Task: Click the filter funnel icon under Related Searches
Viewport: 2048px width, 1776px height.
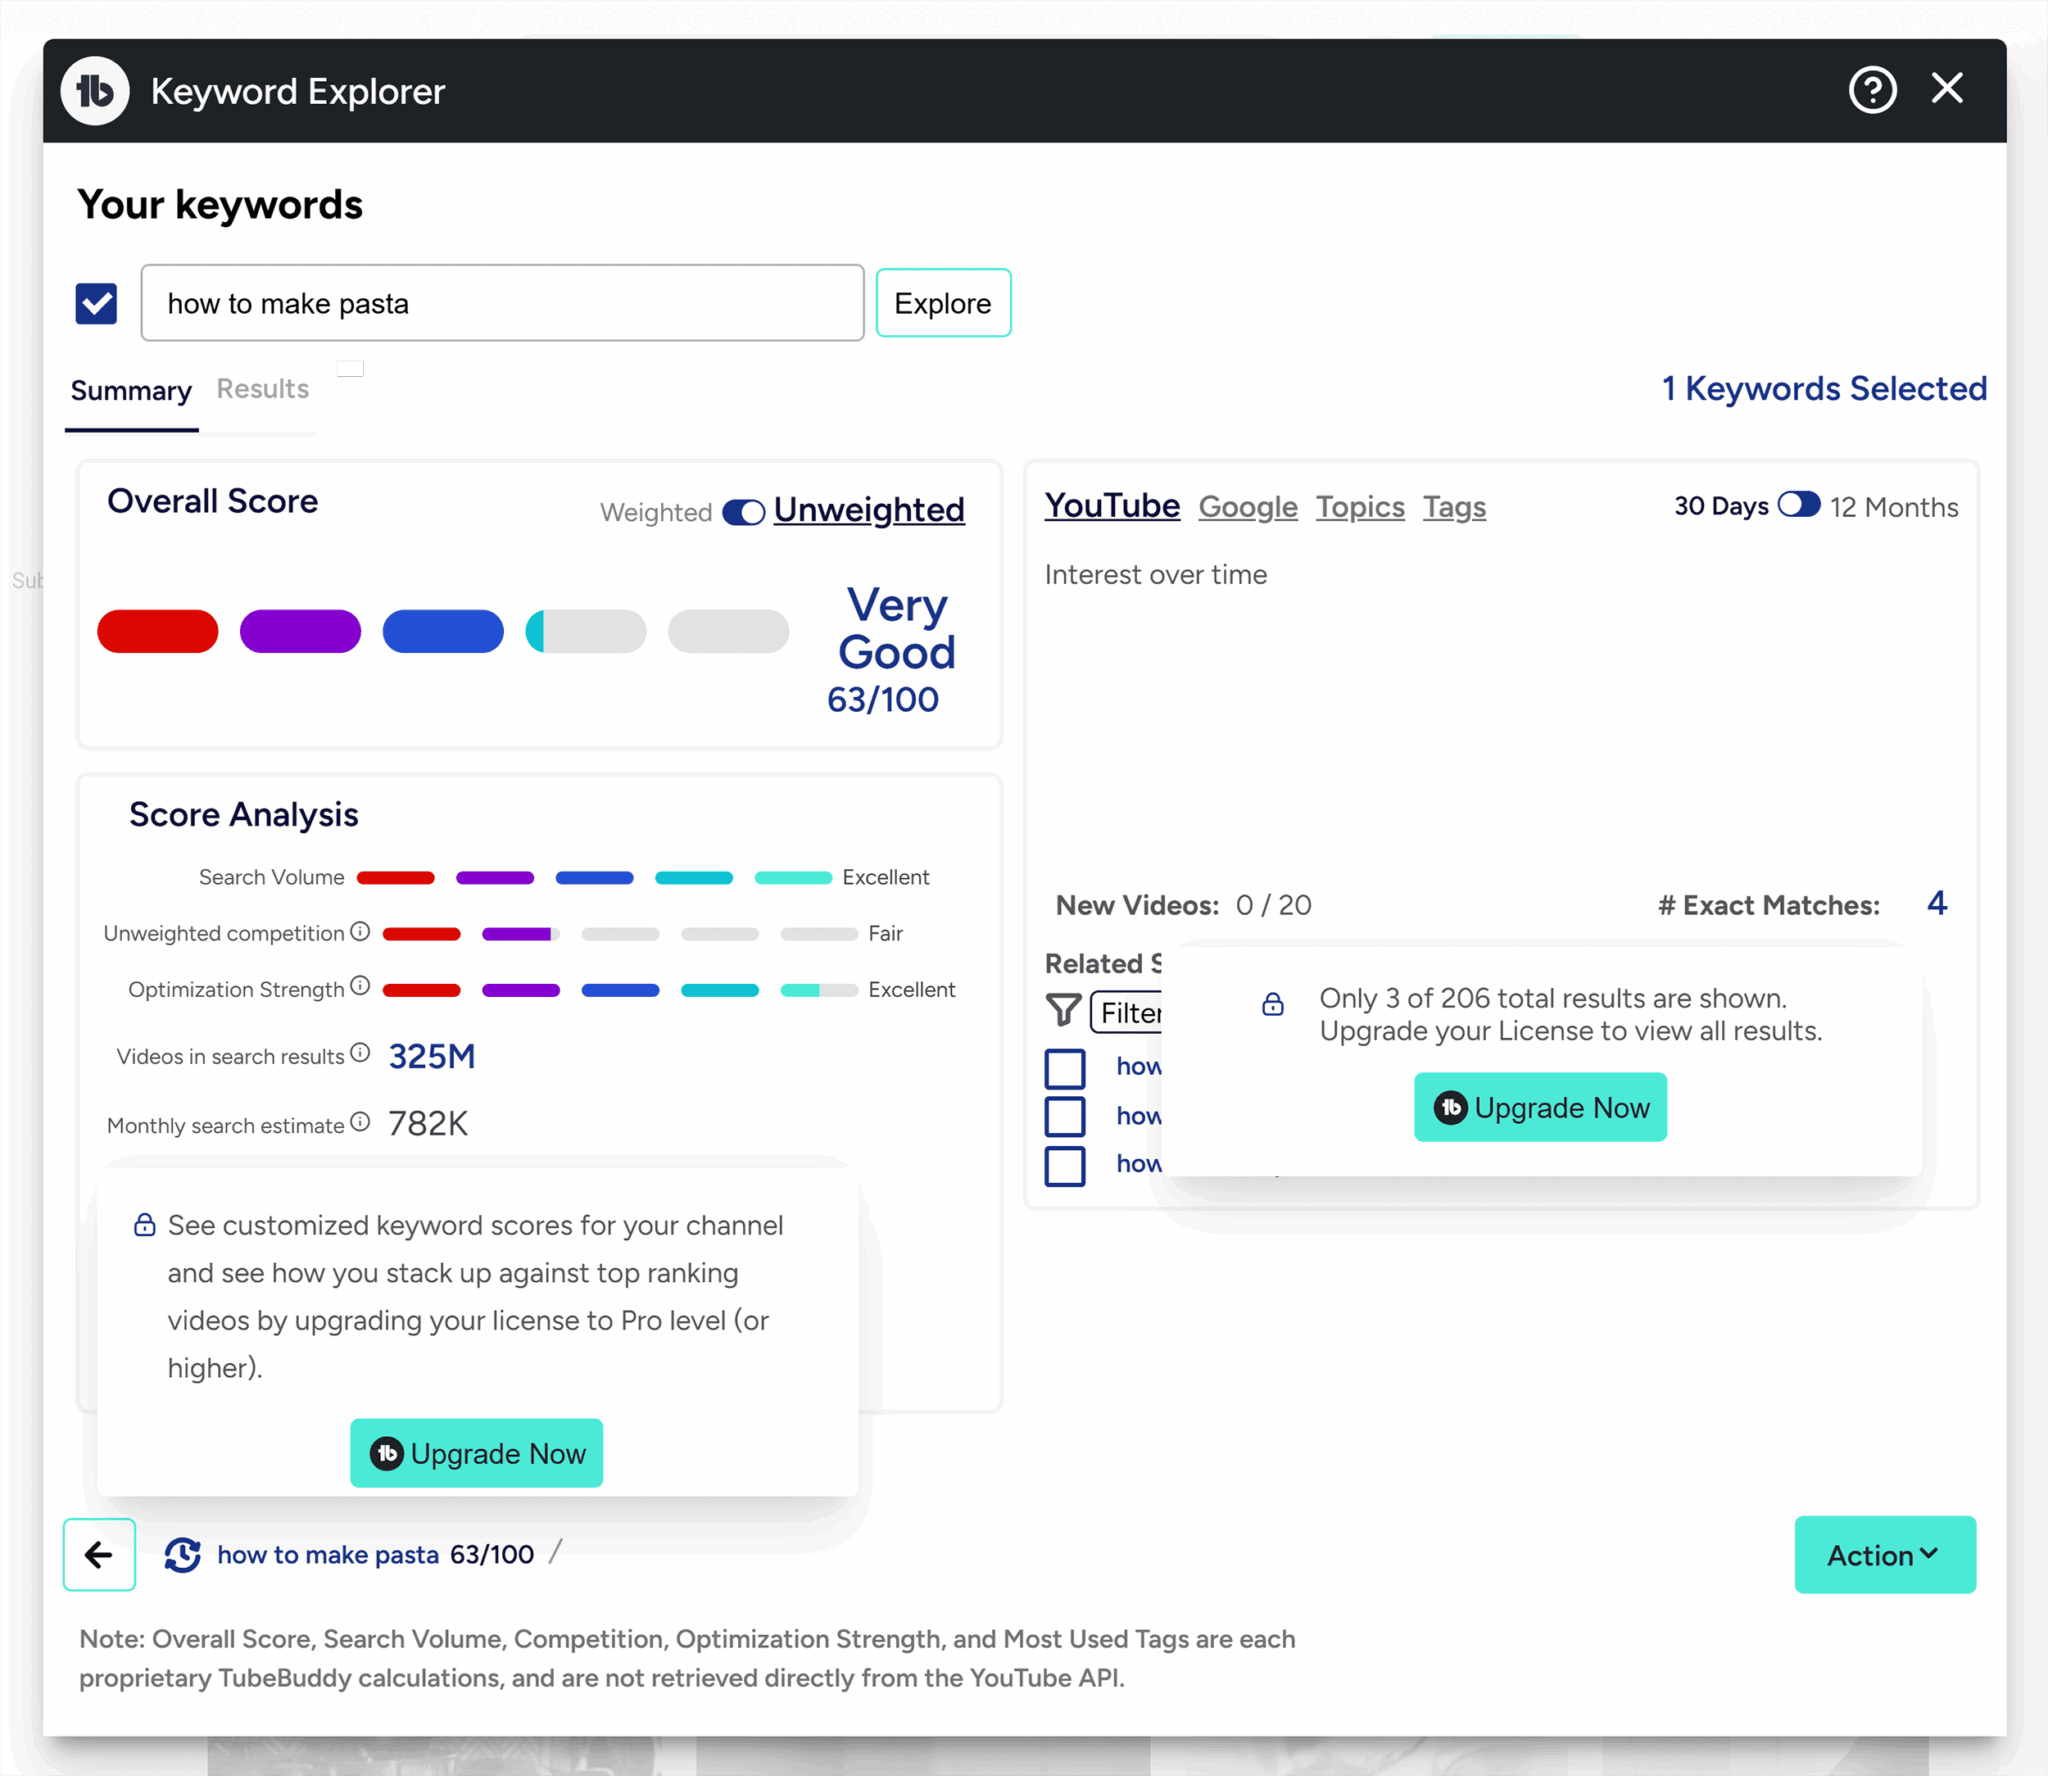Action: [1063, 1011]
